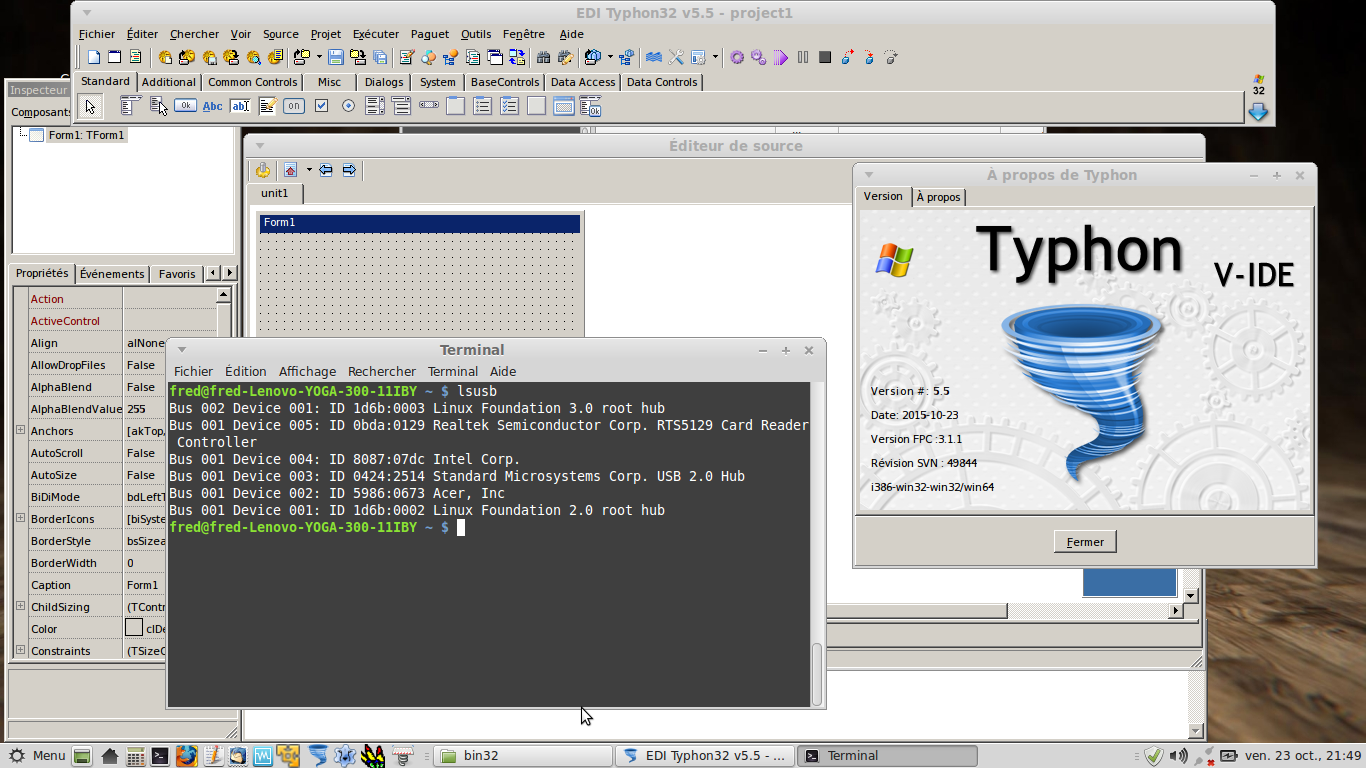Save the current file with floppy icon
1366x768 pixels.
point(336,57)
